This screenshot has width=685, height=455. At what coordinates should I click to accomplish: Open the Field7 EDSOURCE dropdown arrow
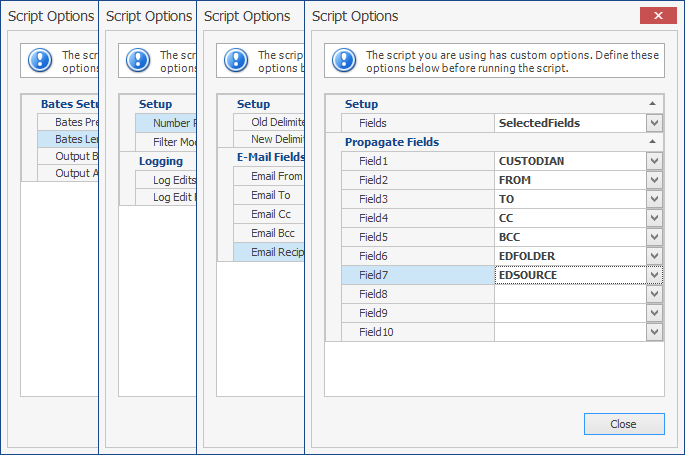point(654,275)
